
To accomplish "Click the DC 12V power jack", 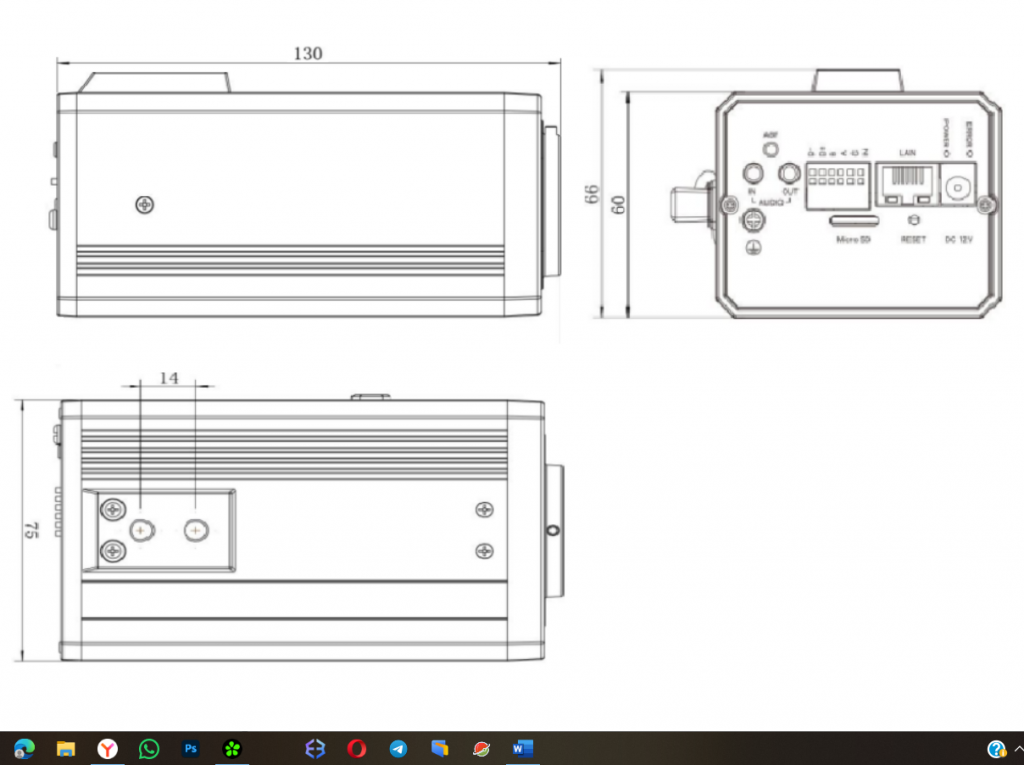I will tap(959, 187).
